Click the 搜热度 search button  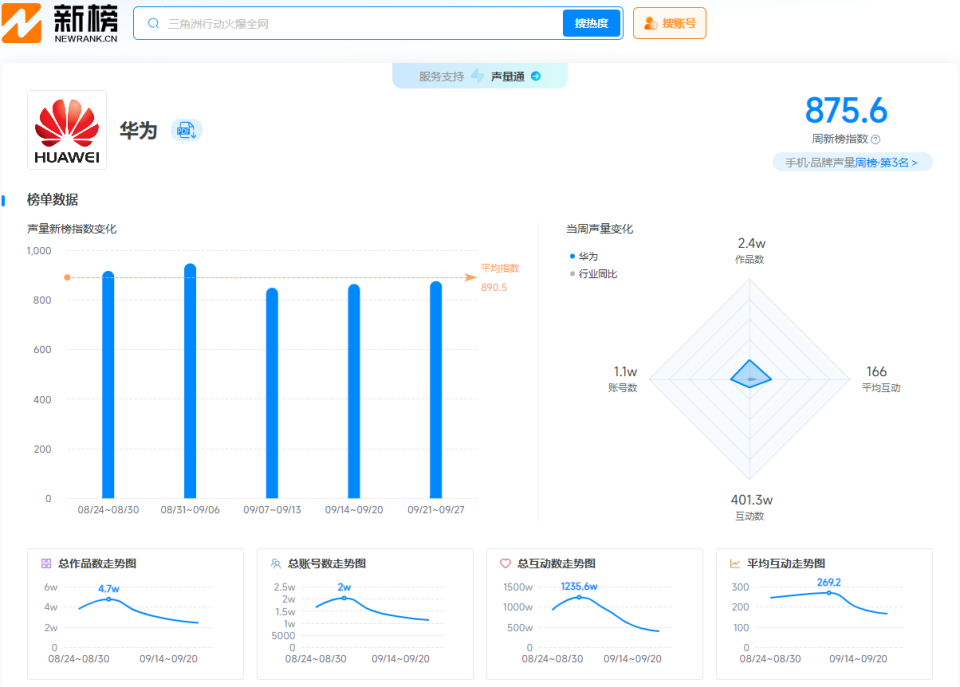591,22
